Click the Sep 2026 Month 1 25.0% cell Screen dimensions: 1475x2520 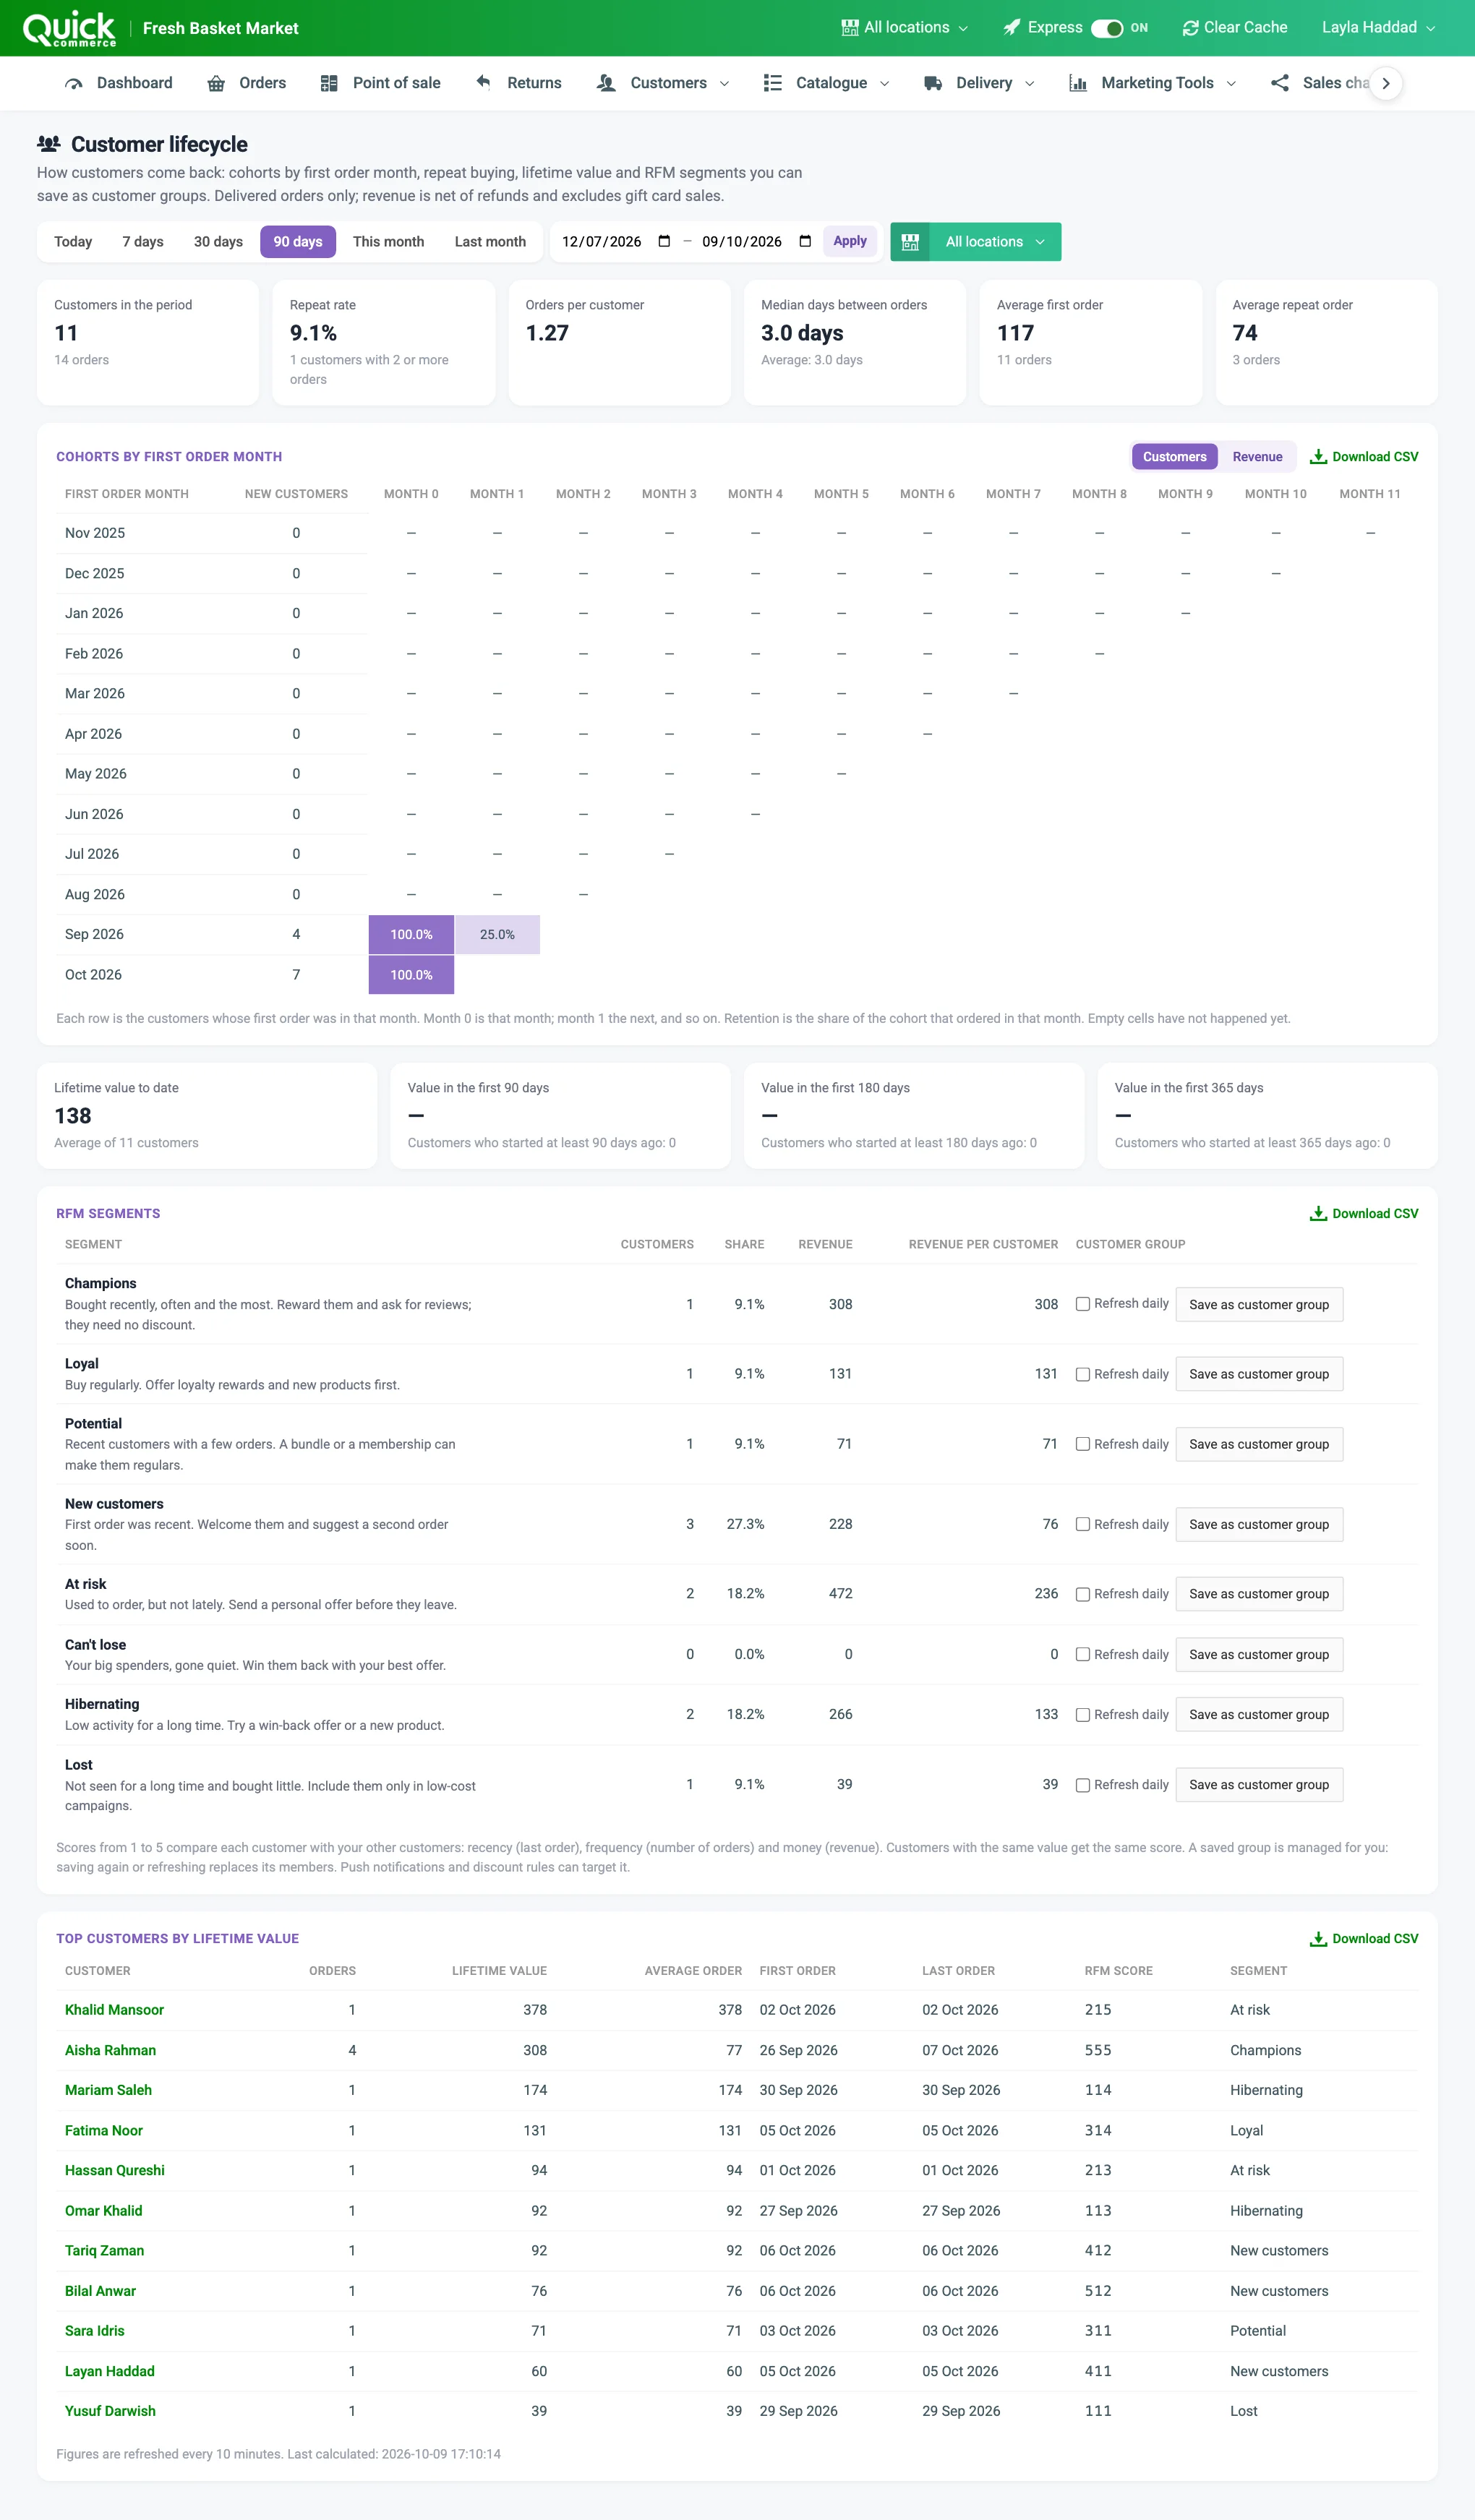(x=497, y=935)
